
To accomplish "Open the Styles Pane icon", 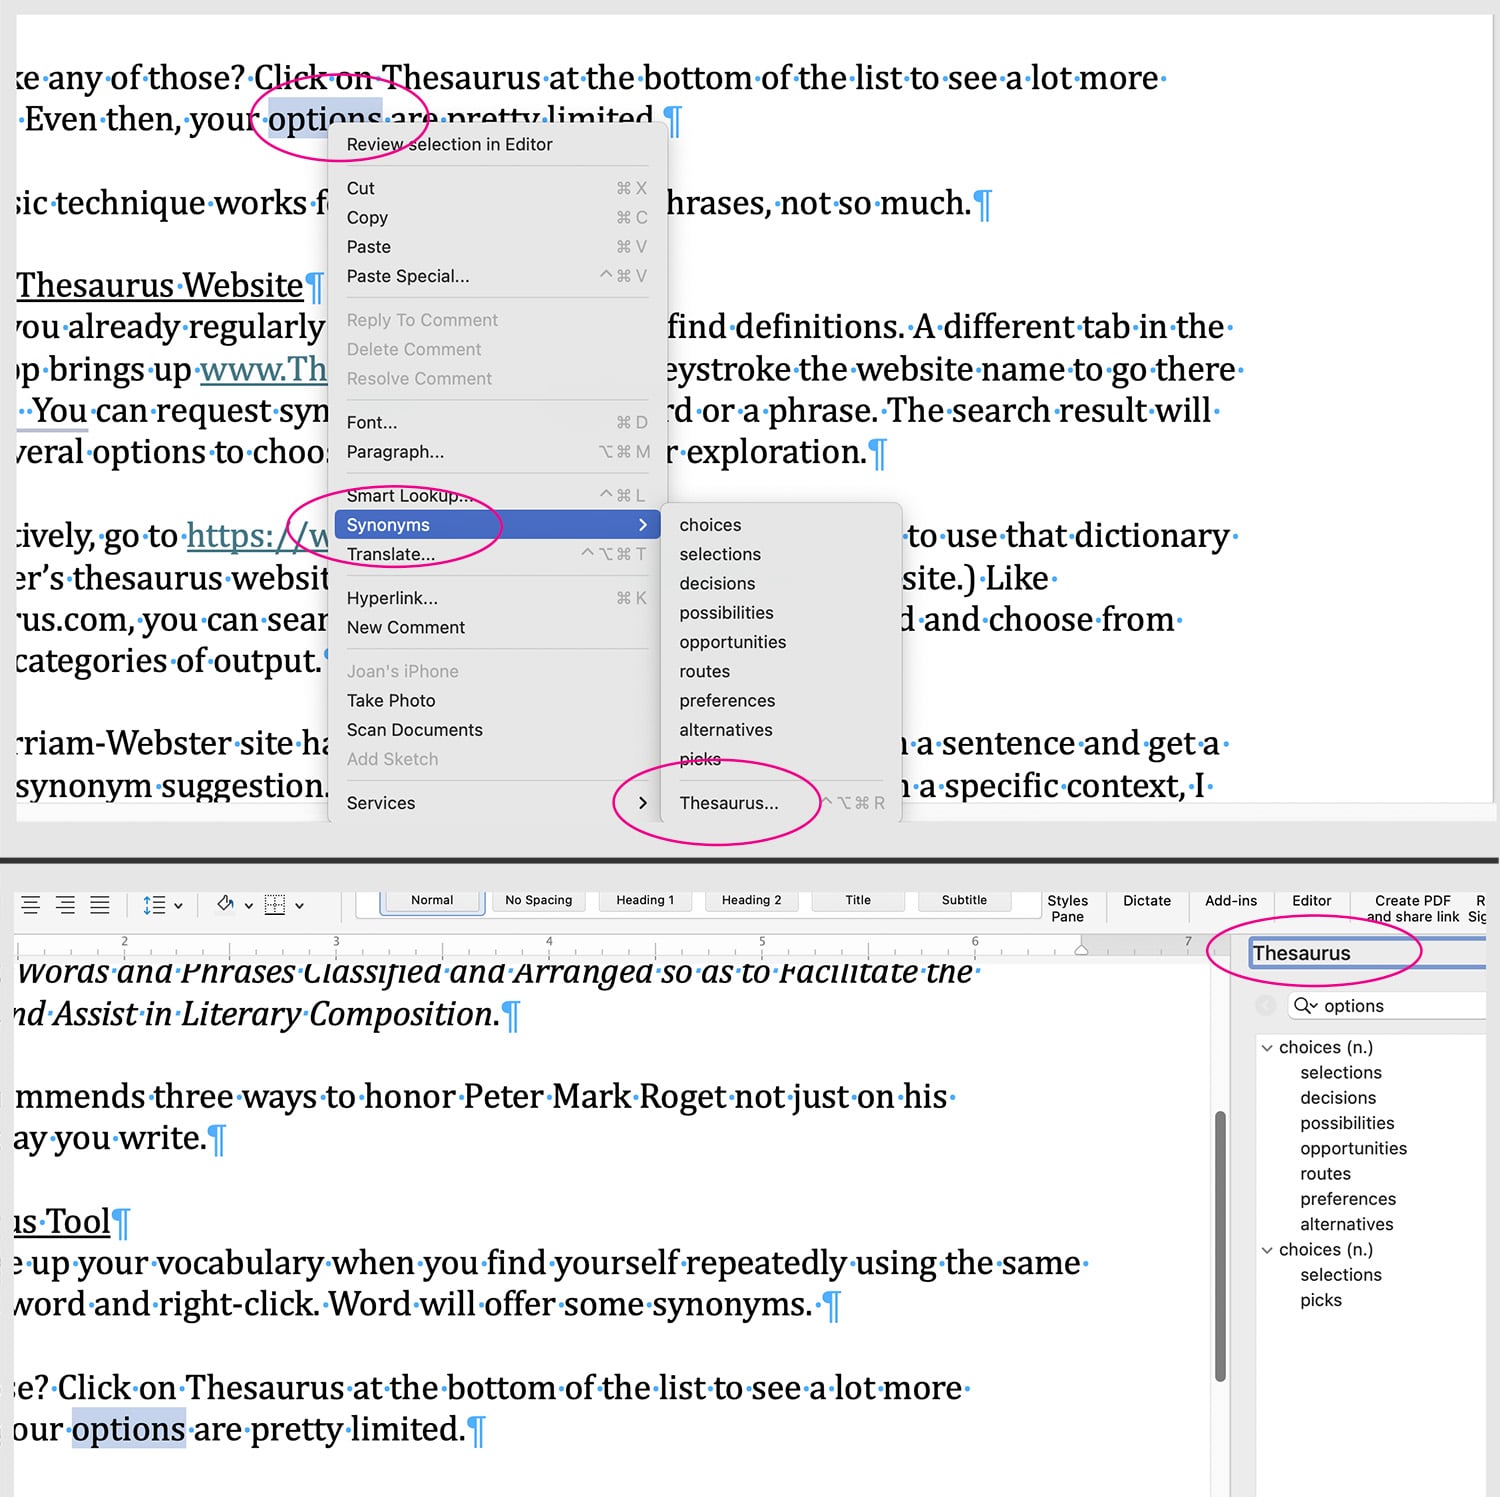I will click(x=1068, y=905).
